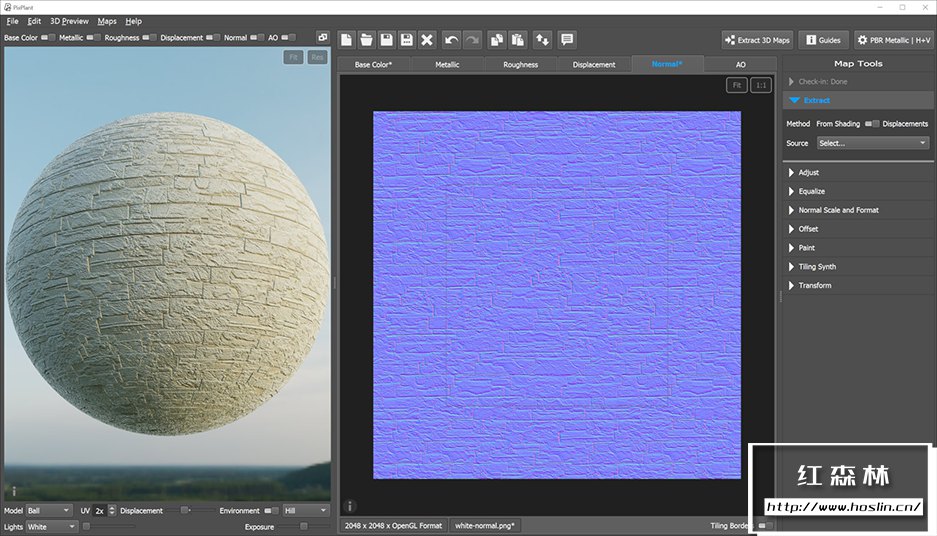Click the Guides button
937x536 pixels.
pyautogui.click(x=823, y=40)
